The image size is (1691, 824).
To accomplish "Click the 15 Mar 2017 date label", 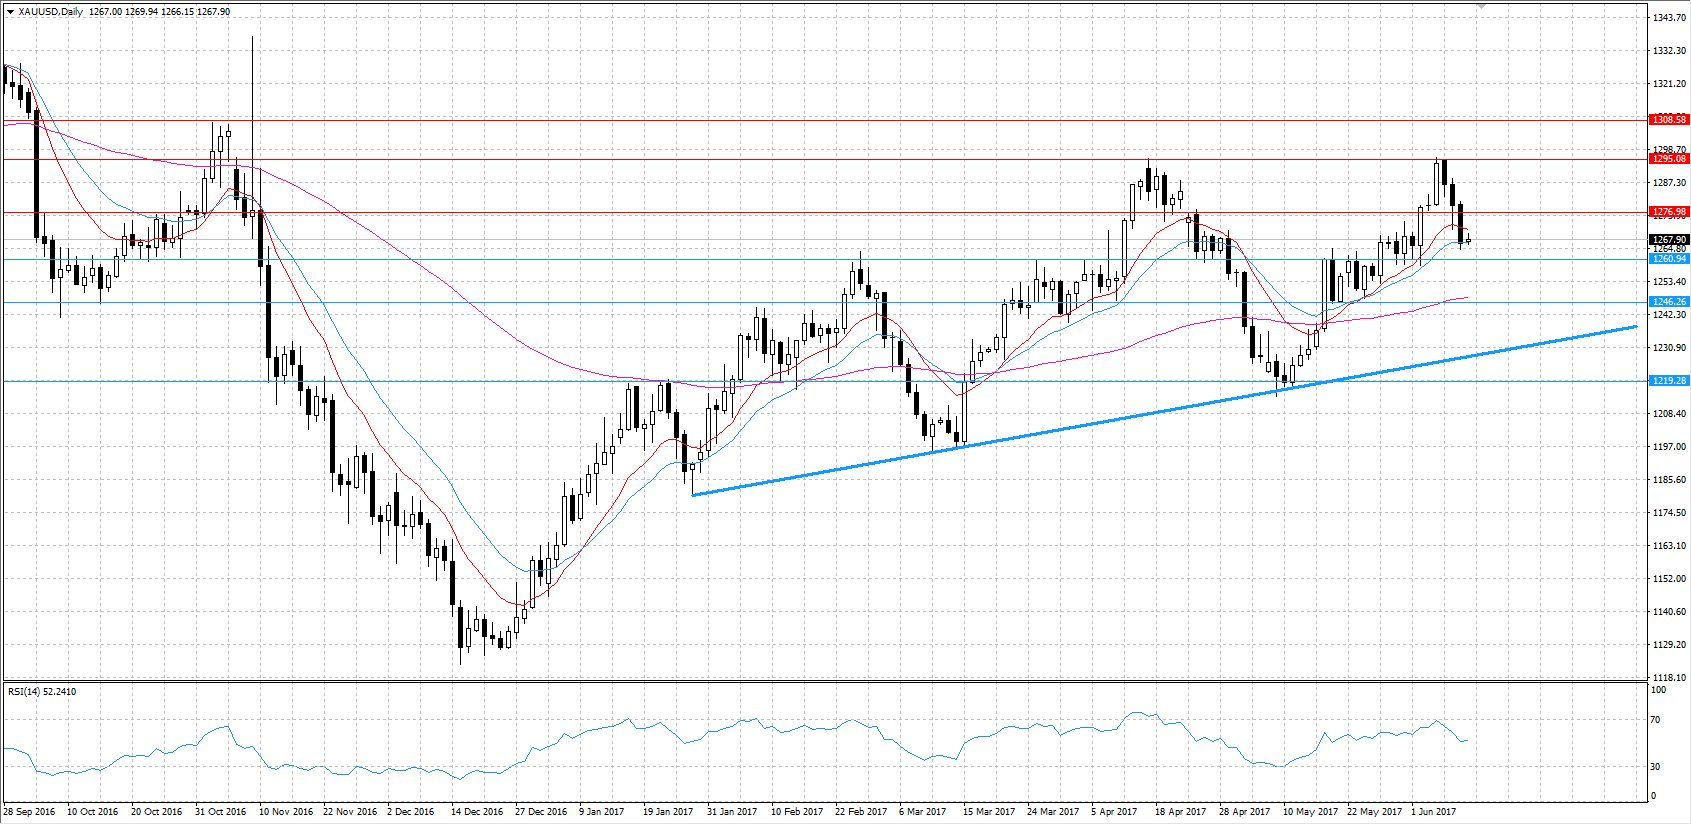I will click(989, 812).
